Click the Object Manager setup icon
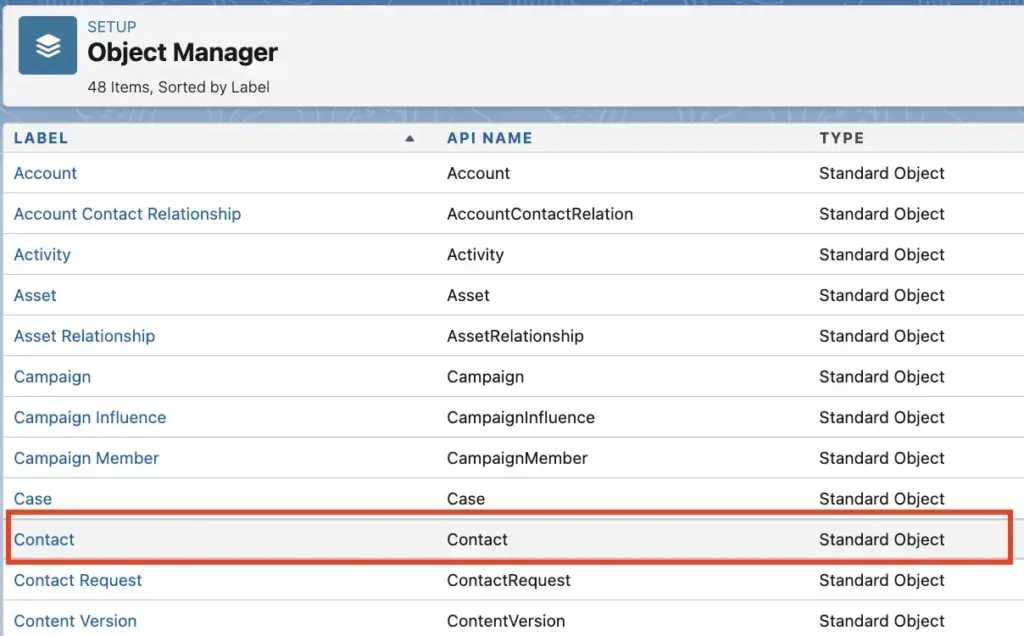This screenshot has height=636, width=1024. (x=46, y=44)
